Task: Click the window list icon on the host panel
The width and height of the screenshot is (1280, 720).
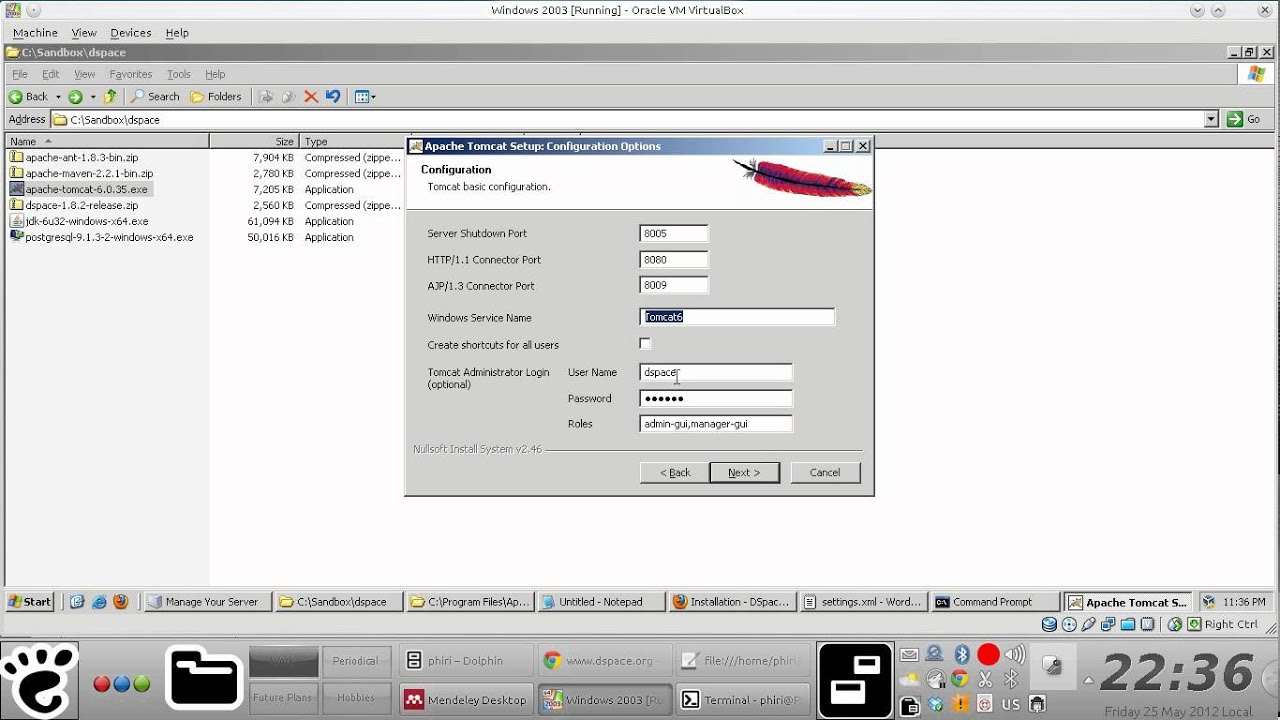Action: coord(855,681)
